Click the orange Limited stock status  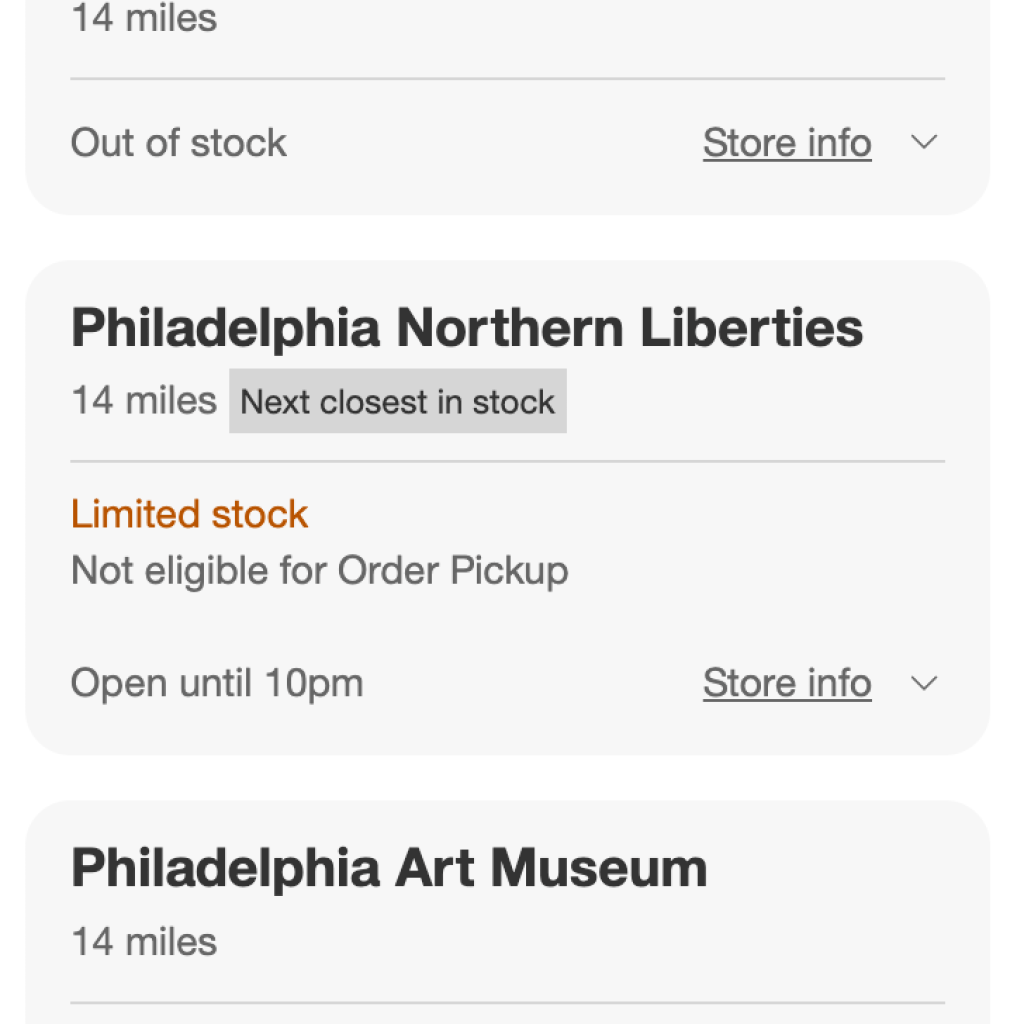coord(189,514)
